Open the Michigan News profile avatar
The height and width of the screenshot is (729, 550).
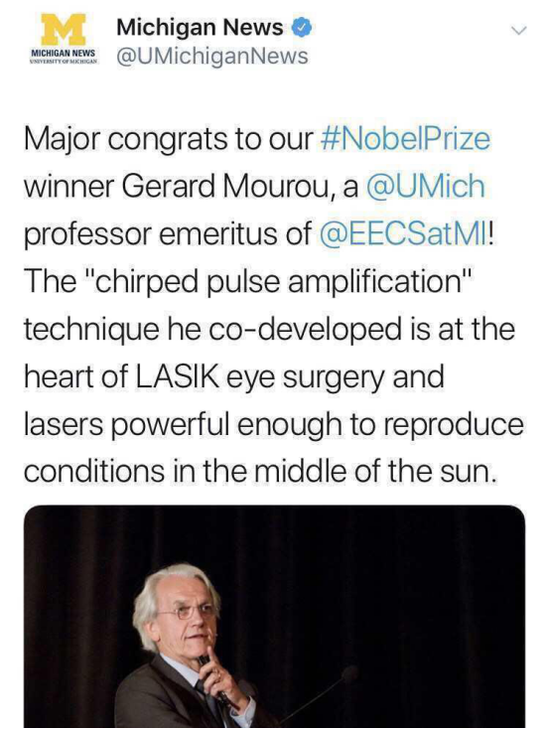(64, 40)
